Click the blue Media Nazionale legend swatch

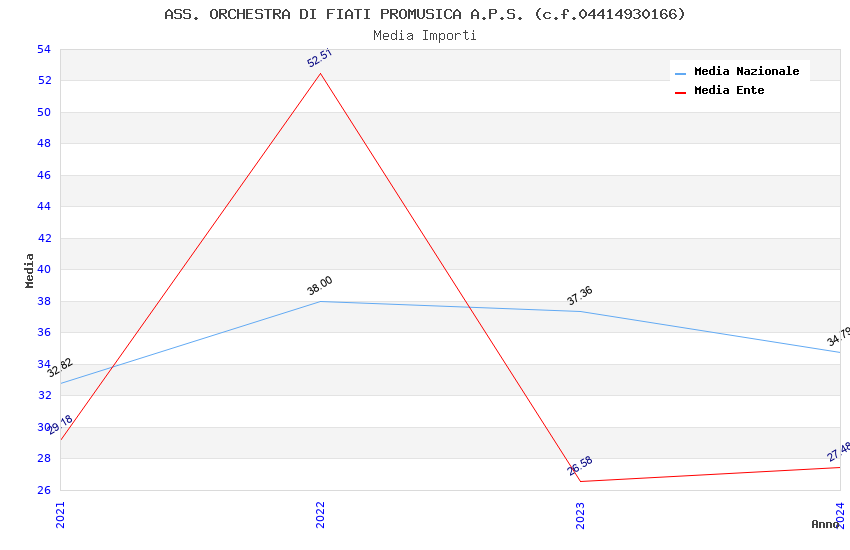pos(680,73)
